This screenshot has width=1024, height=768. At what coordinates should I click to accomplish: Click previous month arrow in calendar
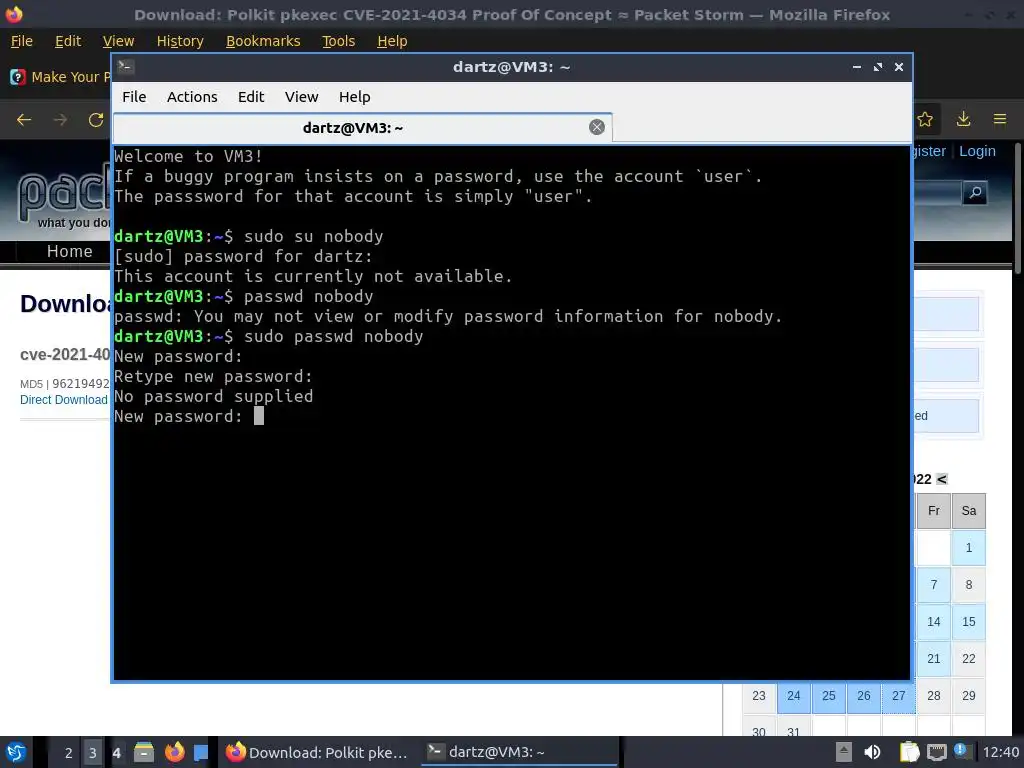(942, 479)
